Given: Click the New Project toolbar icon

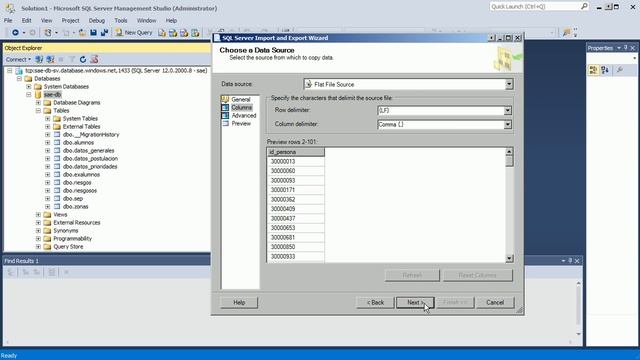Looking at the screenshot, I should [x=48, y=32].
